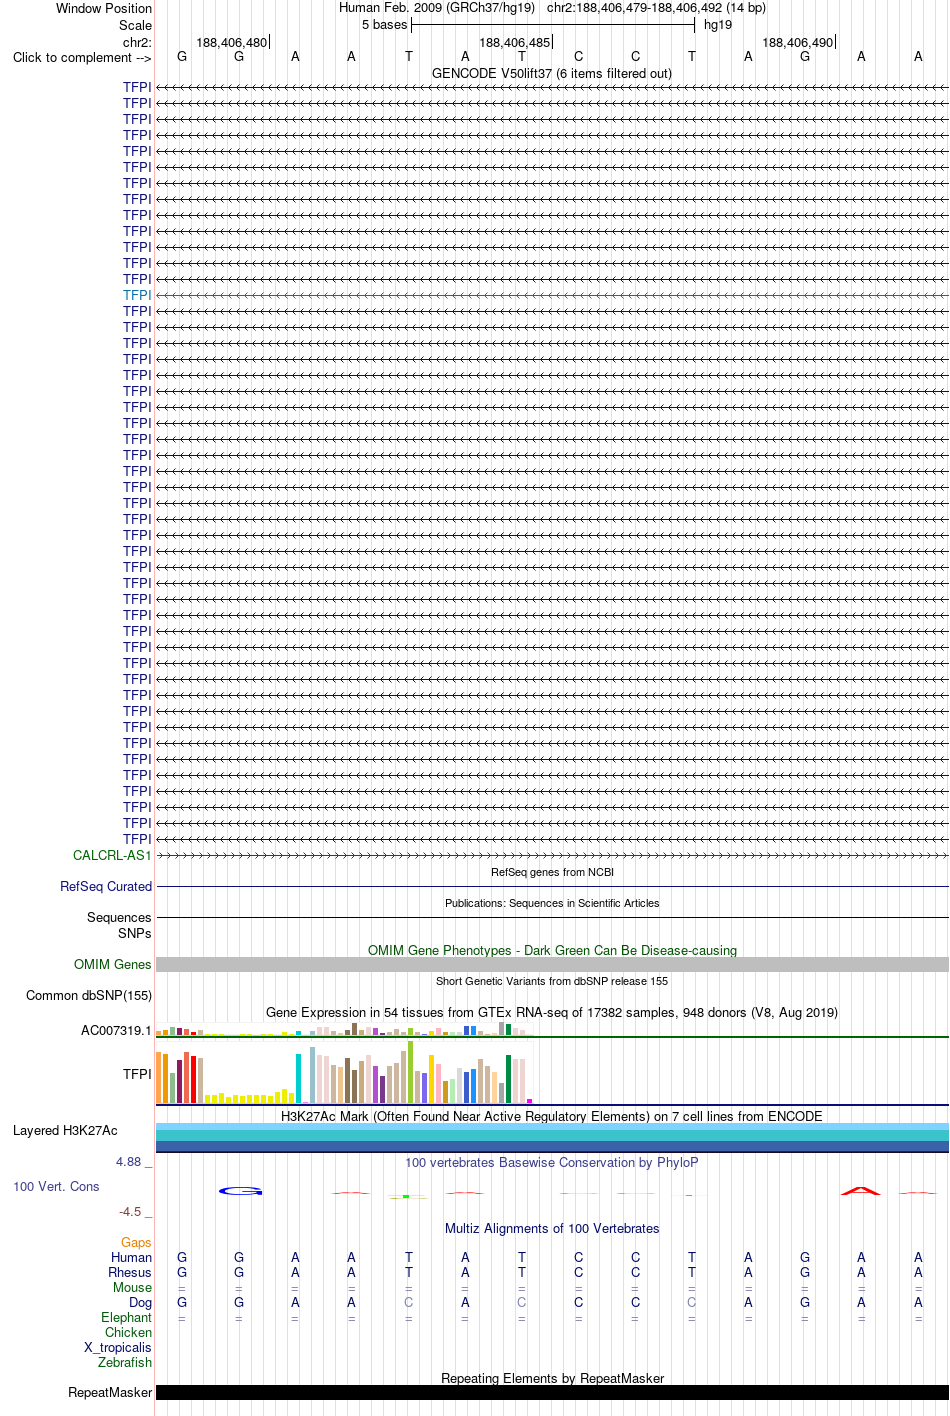
Task: Open the 100 Vert. Cons track label
Action: tap(56, 1186)
